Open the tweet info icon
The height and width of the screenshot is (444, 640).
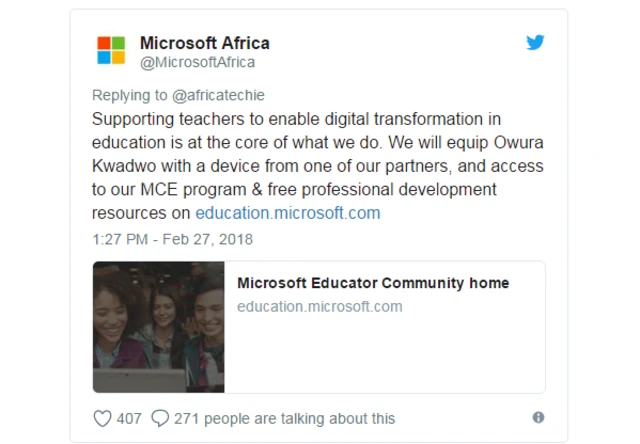[x=538, y=417]
